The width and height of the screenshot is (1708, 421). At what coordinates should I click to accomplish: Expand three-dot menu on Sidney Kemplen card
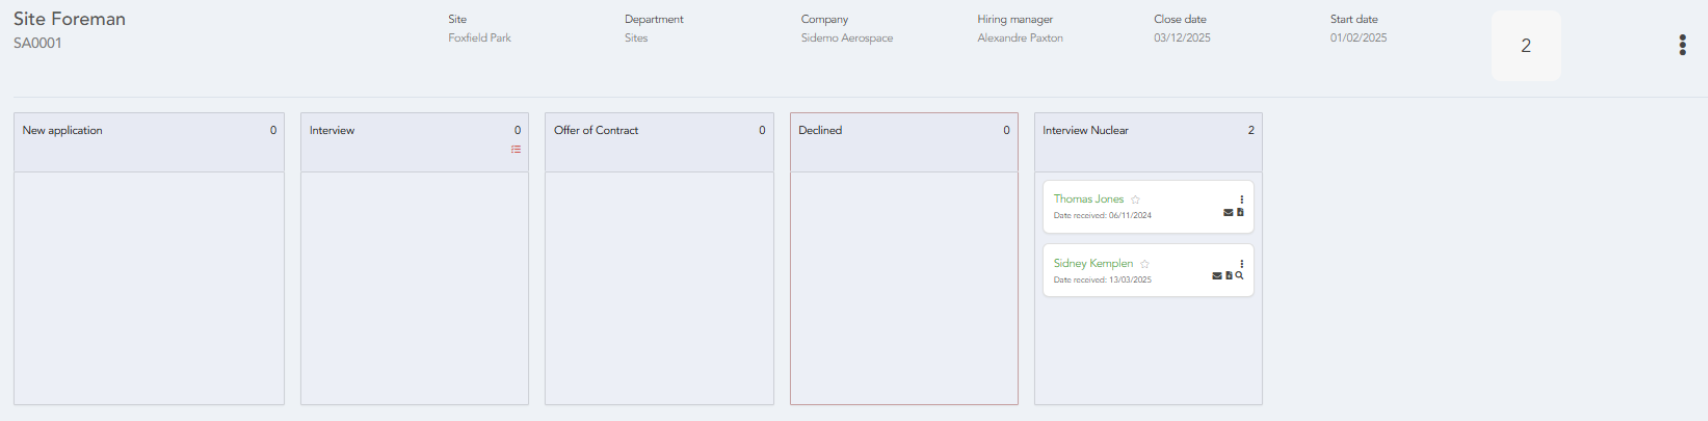1241,263
